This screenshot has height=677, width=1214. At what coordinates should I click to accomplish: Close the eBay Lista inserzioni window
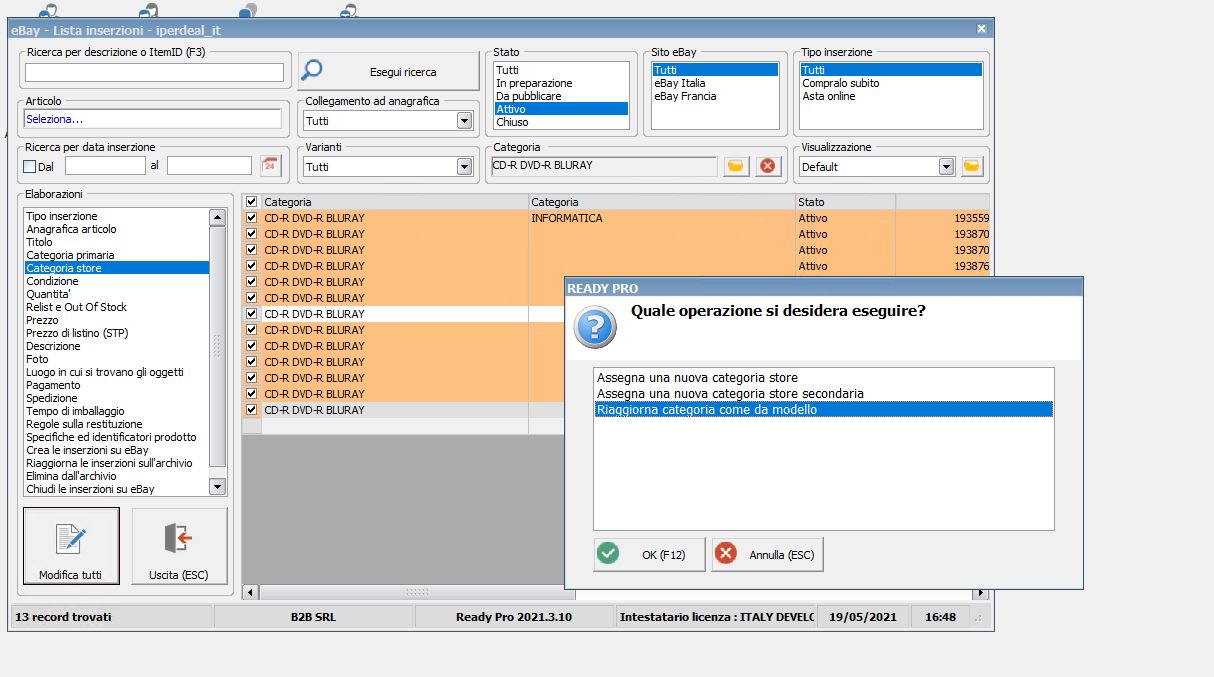[981, 29]
